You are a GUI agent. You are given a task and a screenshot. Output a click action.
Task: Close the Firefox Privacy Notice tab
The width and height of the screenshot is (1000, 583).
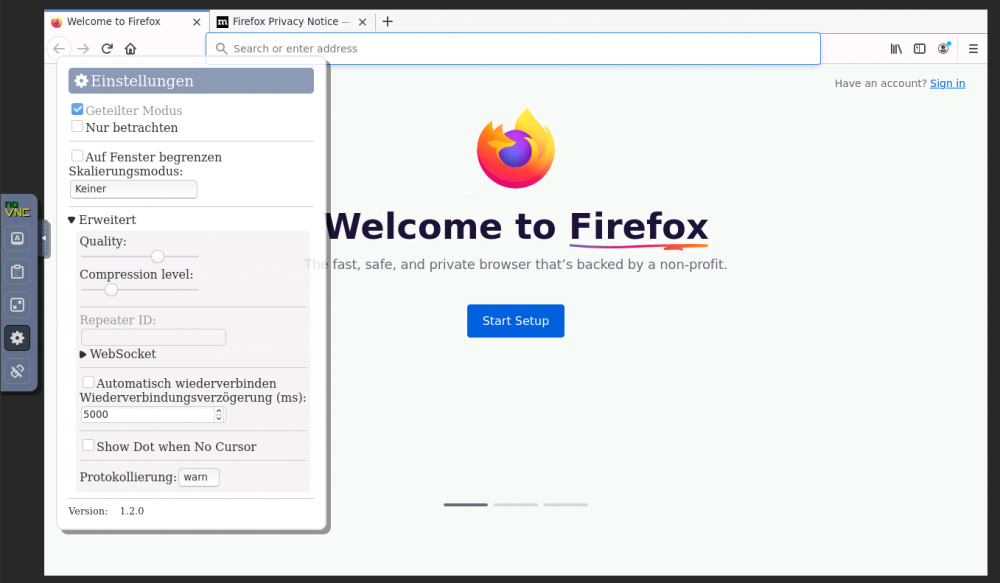coord(362,22)
